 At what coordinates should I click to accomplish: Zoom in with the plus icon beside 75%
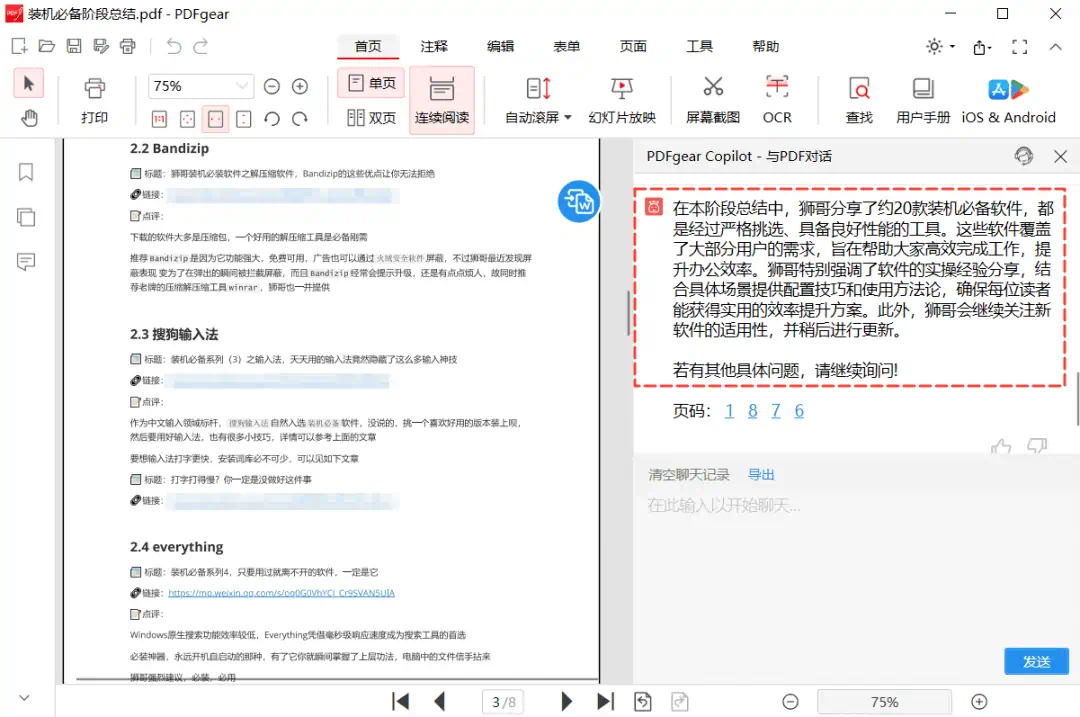pyautogui.click(x=300, y=86)
